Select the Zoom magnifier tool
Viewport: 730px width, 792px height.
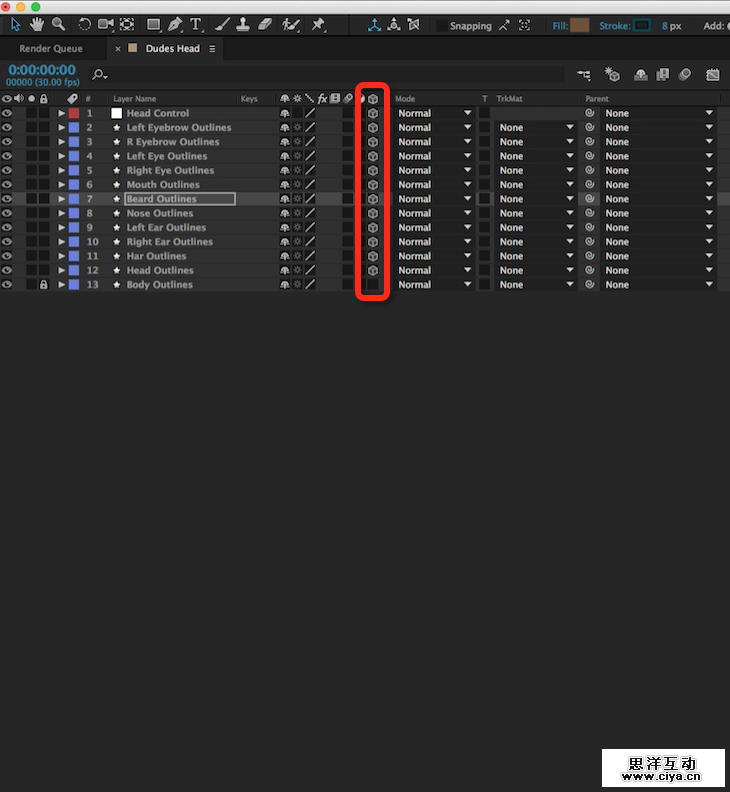pyautogui.click(x=59, y=24)
